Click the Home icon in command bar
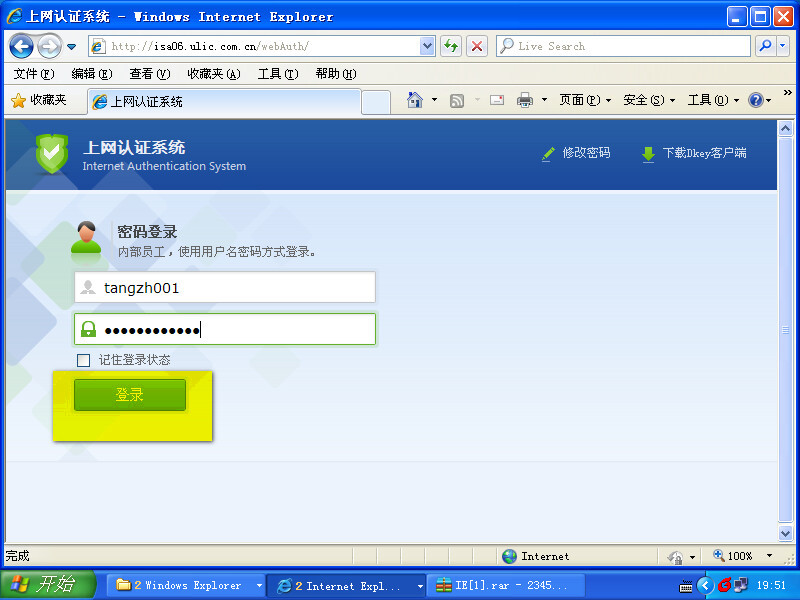 coord(415,100)
